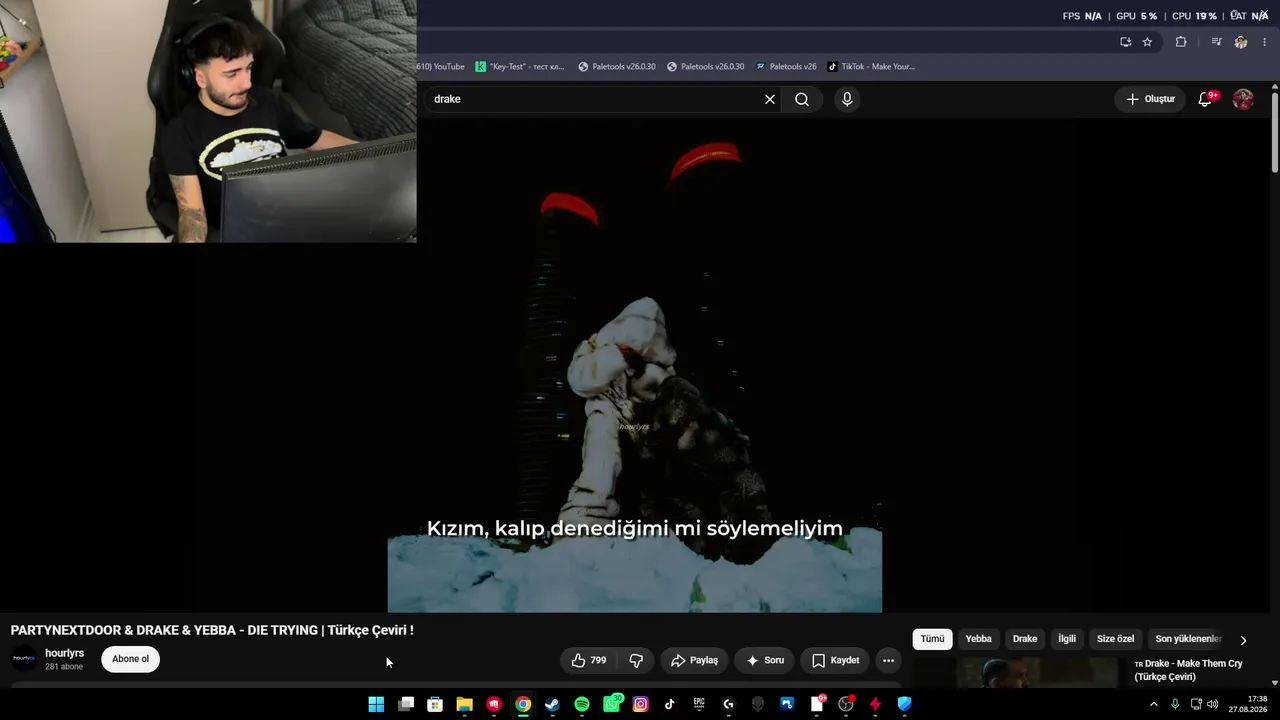The width and height of the screenshot is (1280, 720).
Task: Open File Explorer from the taskbar
Action: [x=464, y=704]
